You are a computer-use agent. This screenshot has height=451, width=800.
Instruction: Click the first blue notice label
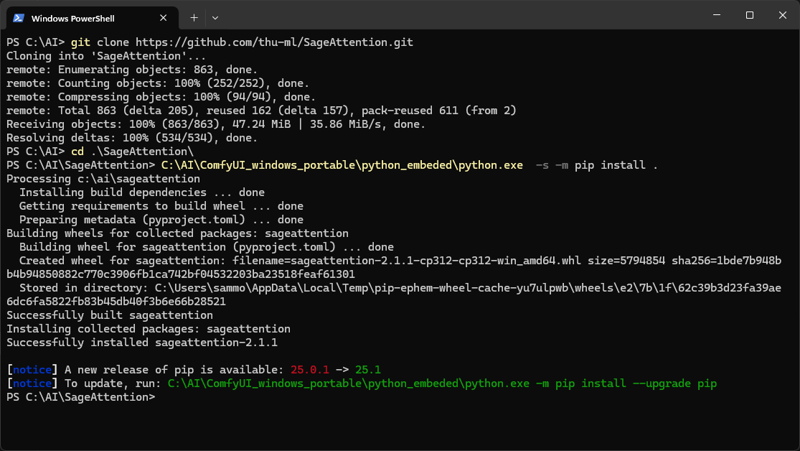[x=32, y=369]
